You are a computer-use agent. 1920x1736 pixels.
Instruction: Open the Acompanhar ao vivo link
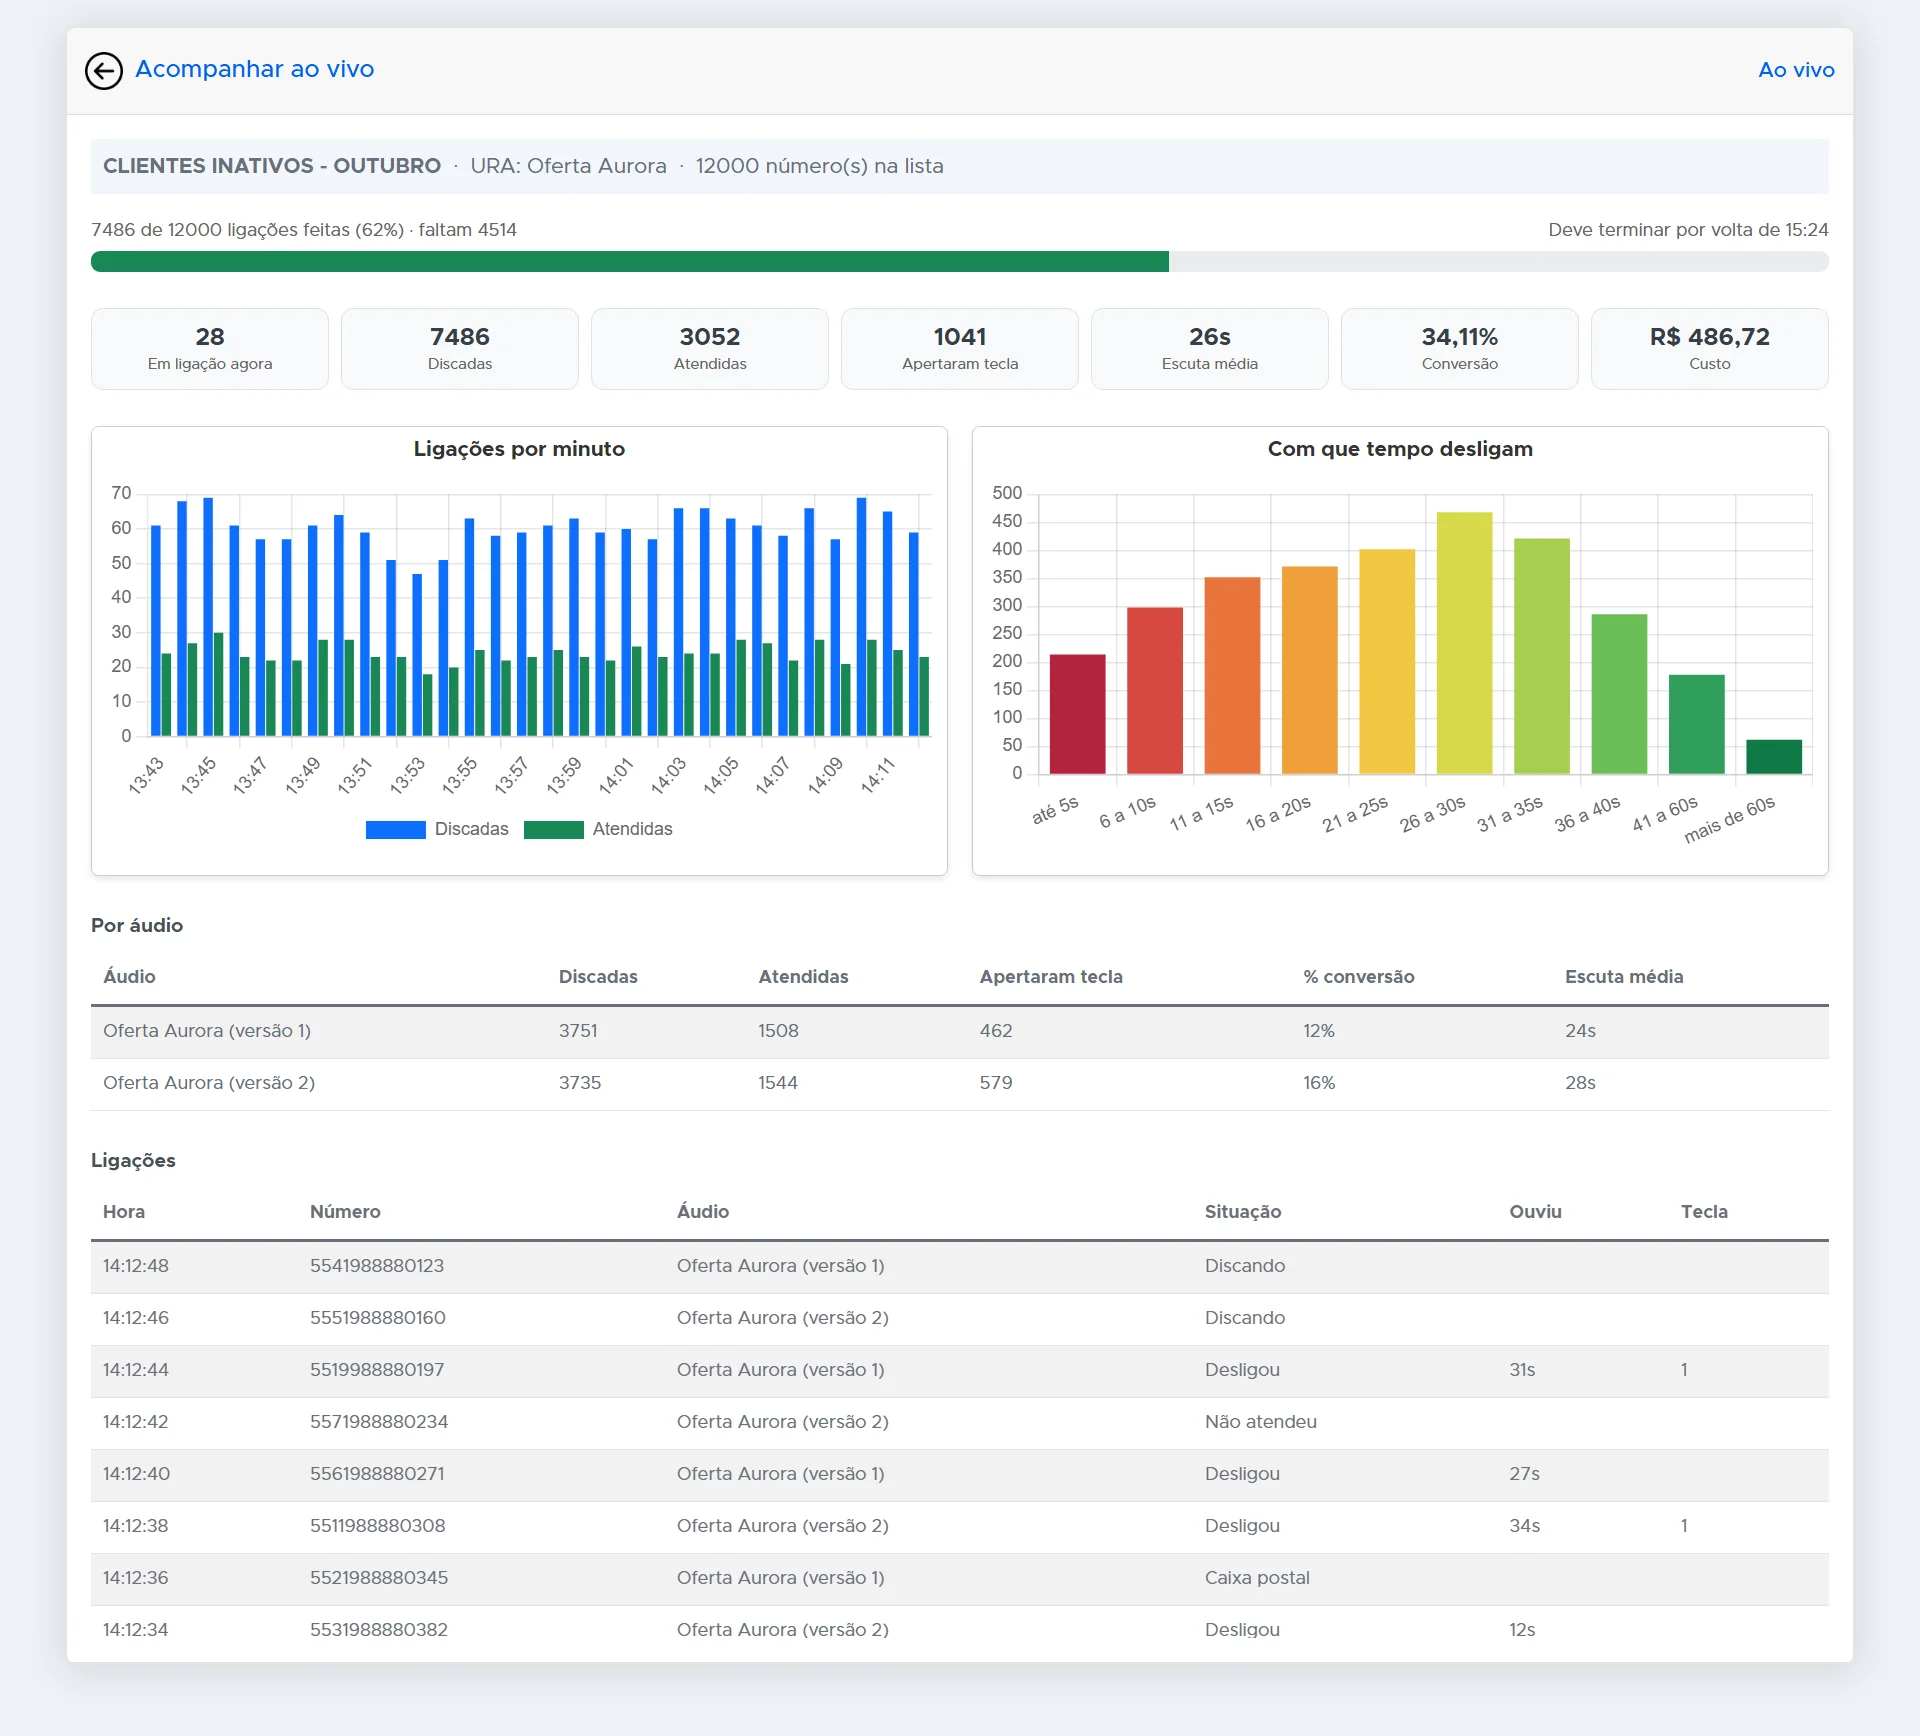tap(255, 69)
